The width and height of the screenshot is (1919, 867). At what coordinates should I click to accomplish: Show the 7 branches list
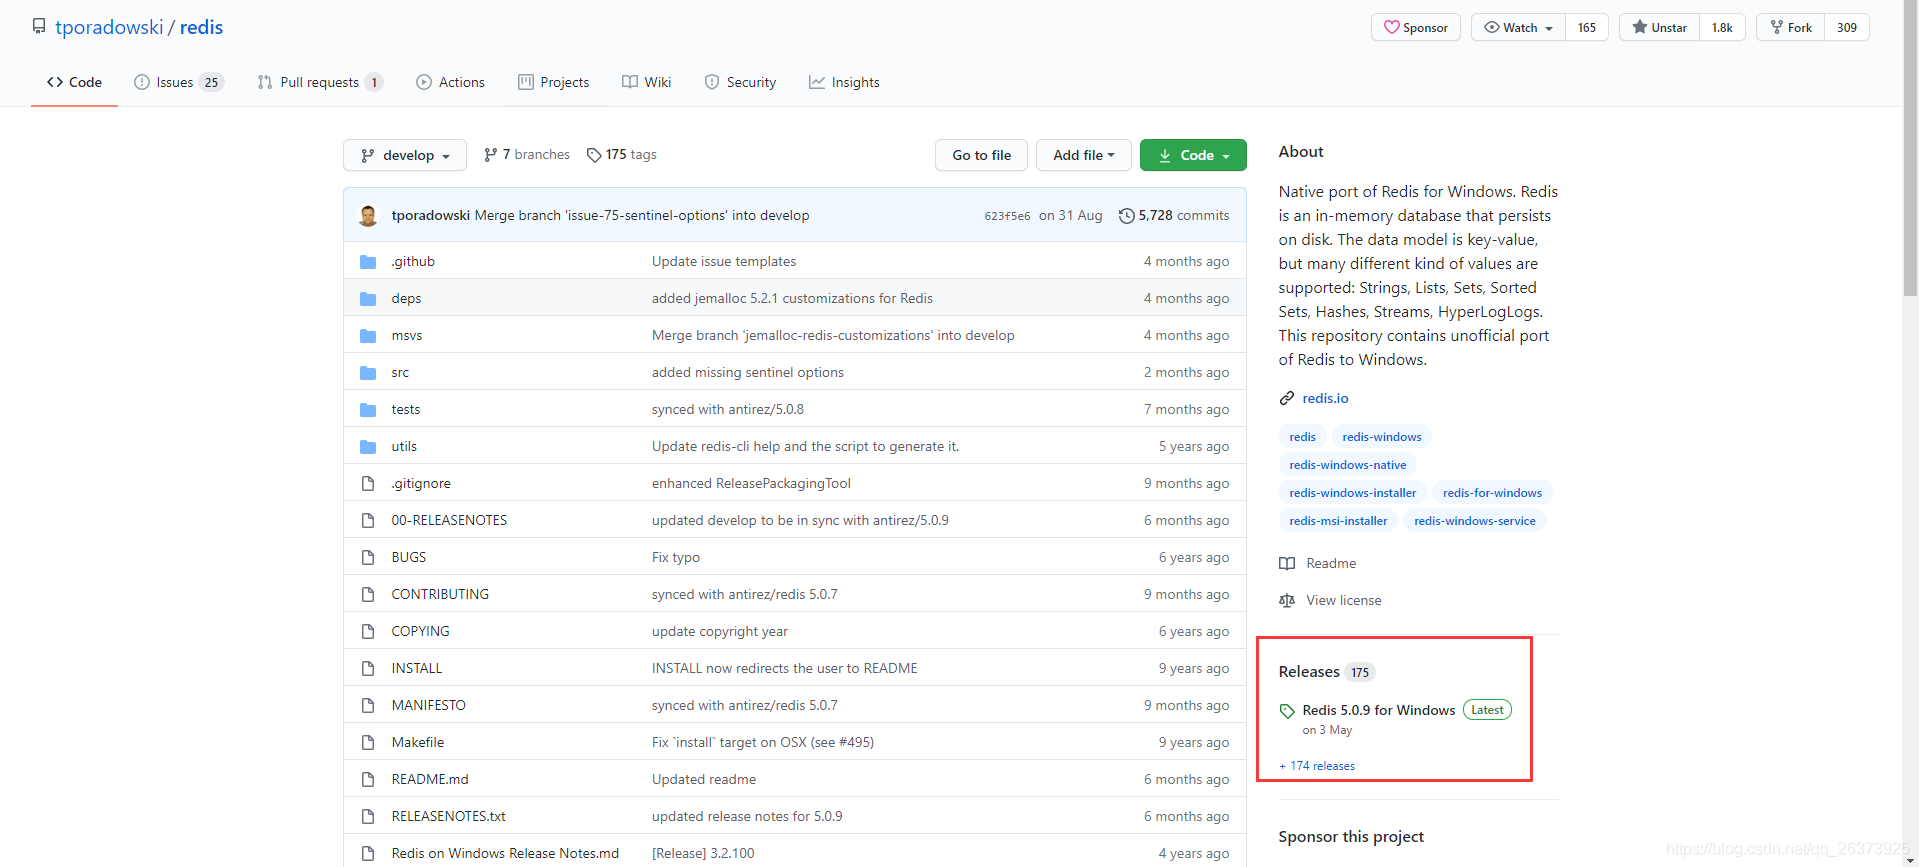[526, 155]
